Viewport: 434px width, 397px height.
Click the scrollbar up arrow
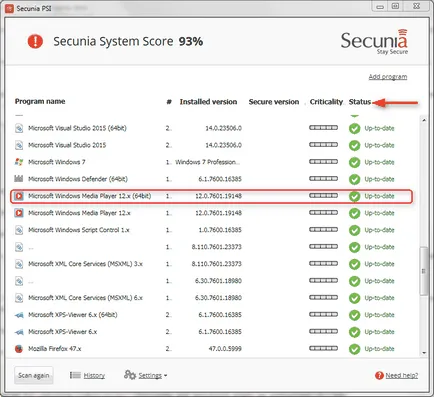coord(424,120)
